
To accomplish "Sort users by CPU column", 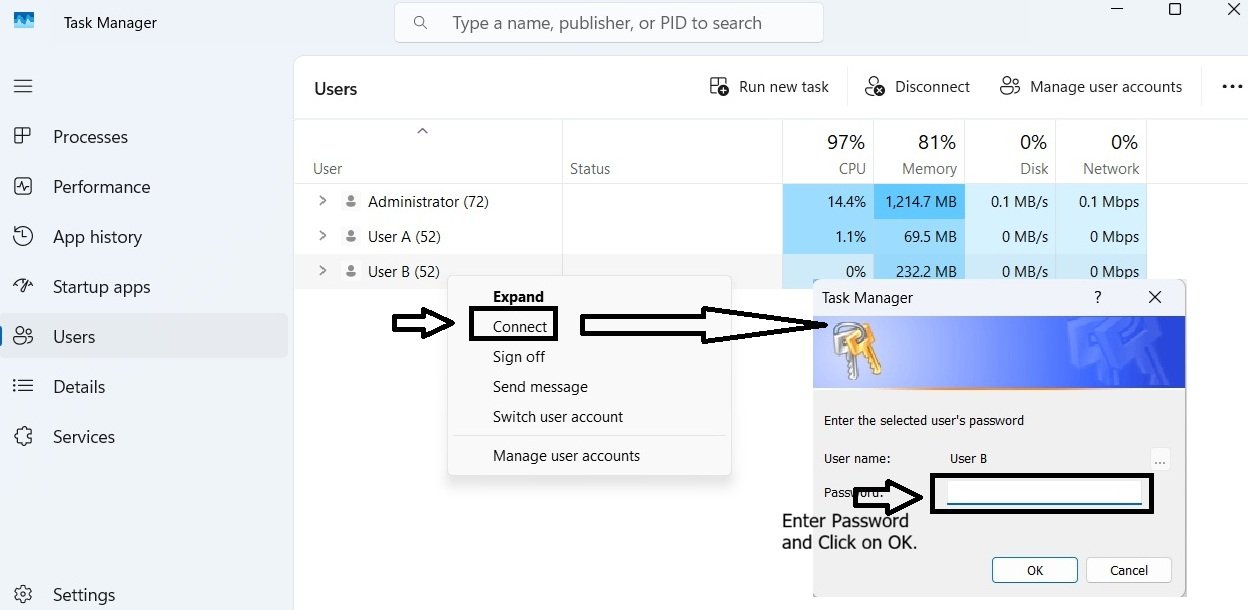I will click(x=828, y=152).
